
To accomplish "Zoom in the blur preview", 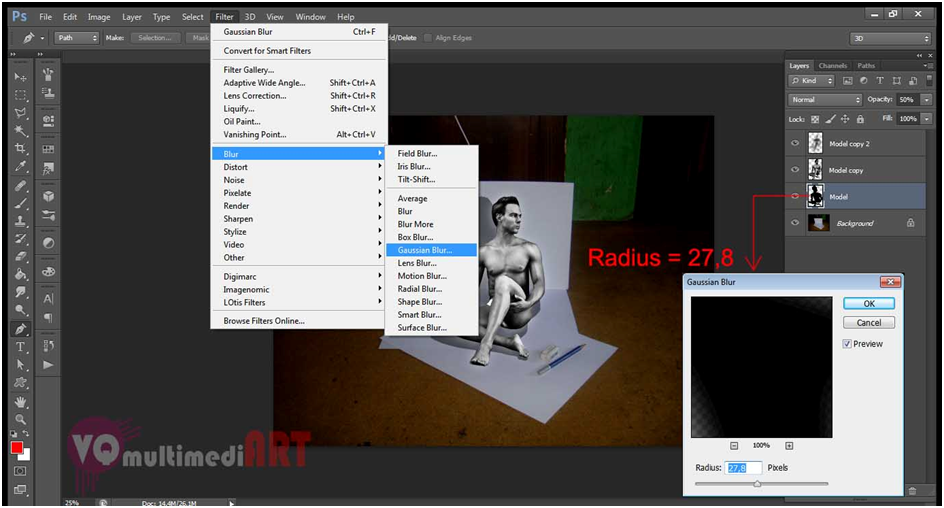I will [x=789, y=445].
